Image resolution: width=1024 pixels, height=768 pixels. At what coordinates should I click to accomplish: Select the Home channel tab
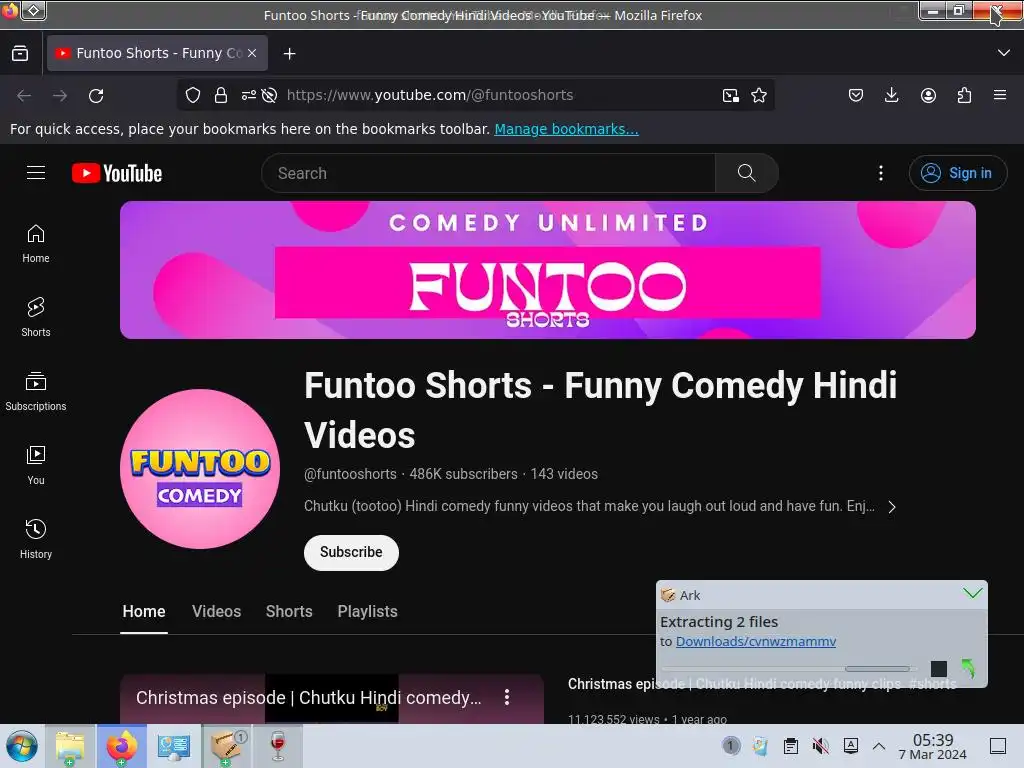pyautogui.click(x=144, y=612)
